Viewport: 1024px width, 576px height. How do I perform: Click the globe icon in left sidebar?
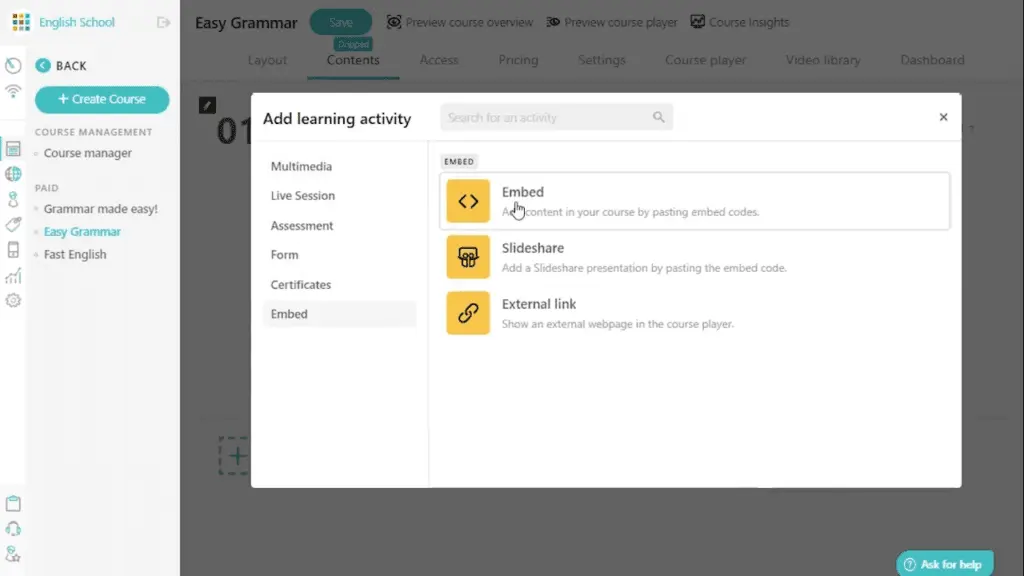click(x=13, y=174)
